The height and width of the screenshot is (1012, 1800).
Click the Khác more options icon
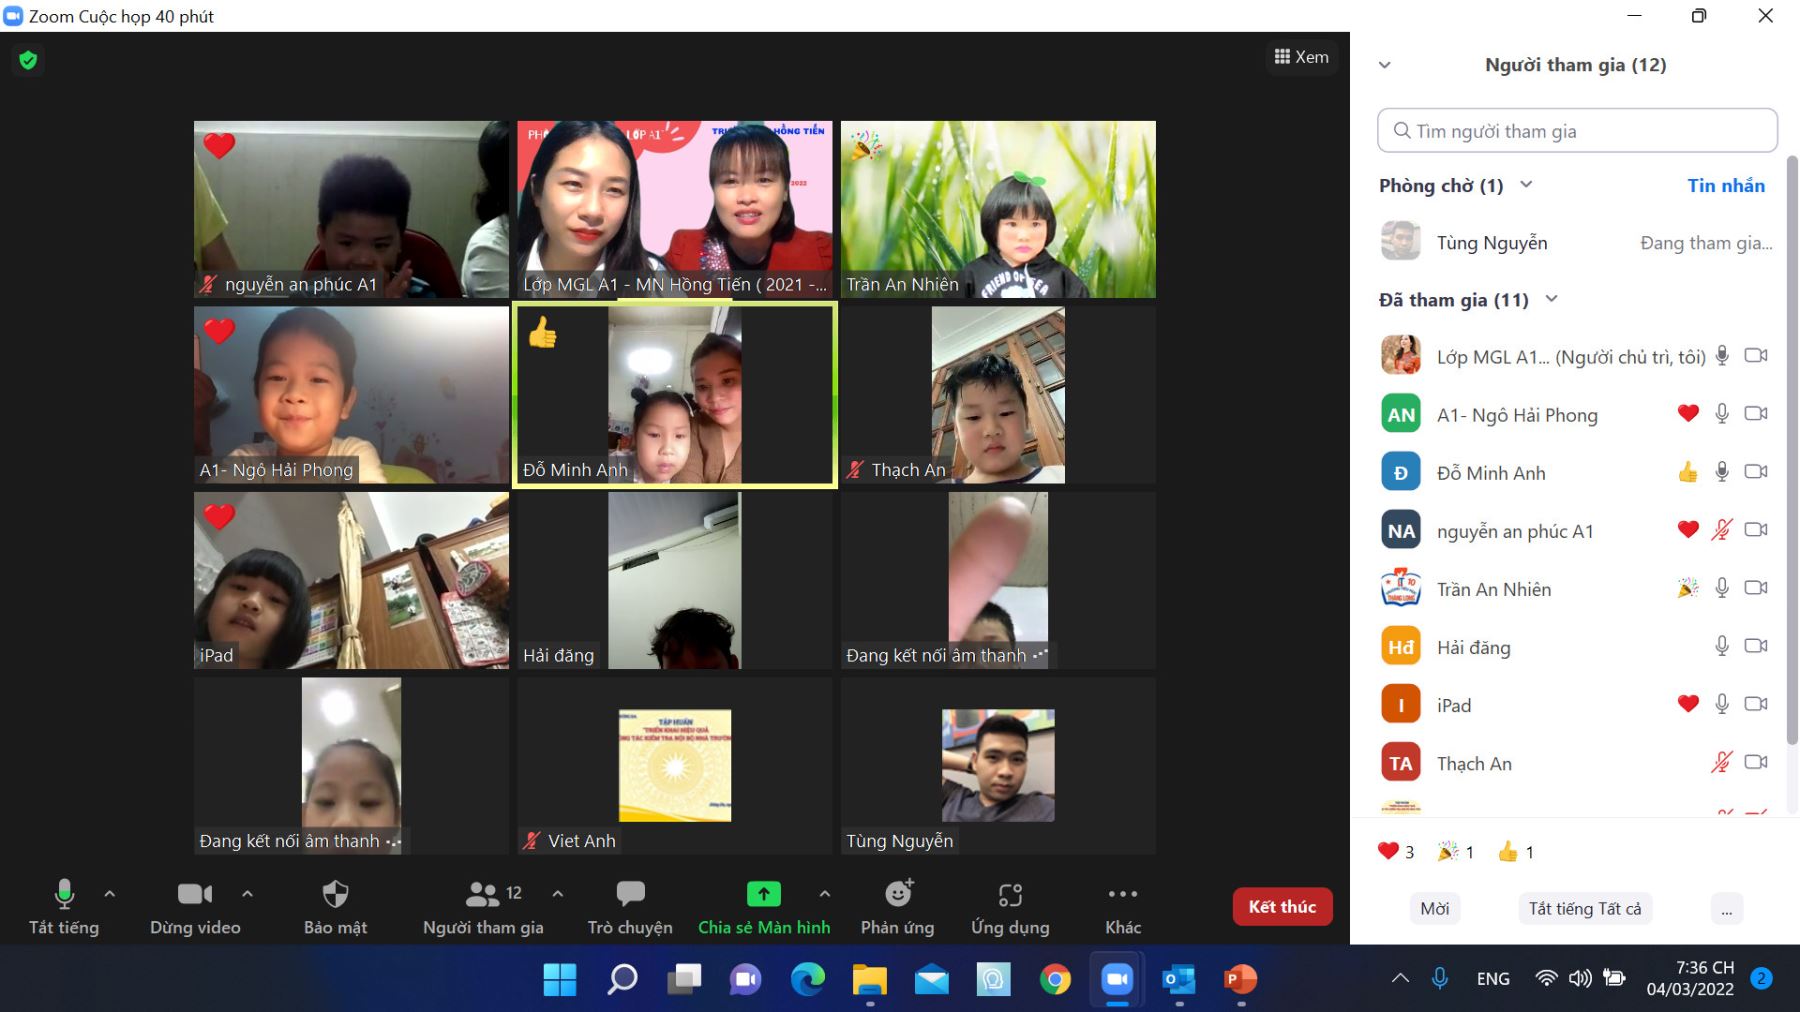point(1122,895)
